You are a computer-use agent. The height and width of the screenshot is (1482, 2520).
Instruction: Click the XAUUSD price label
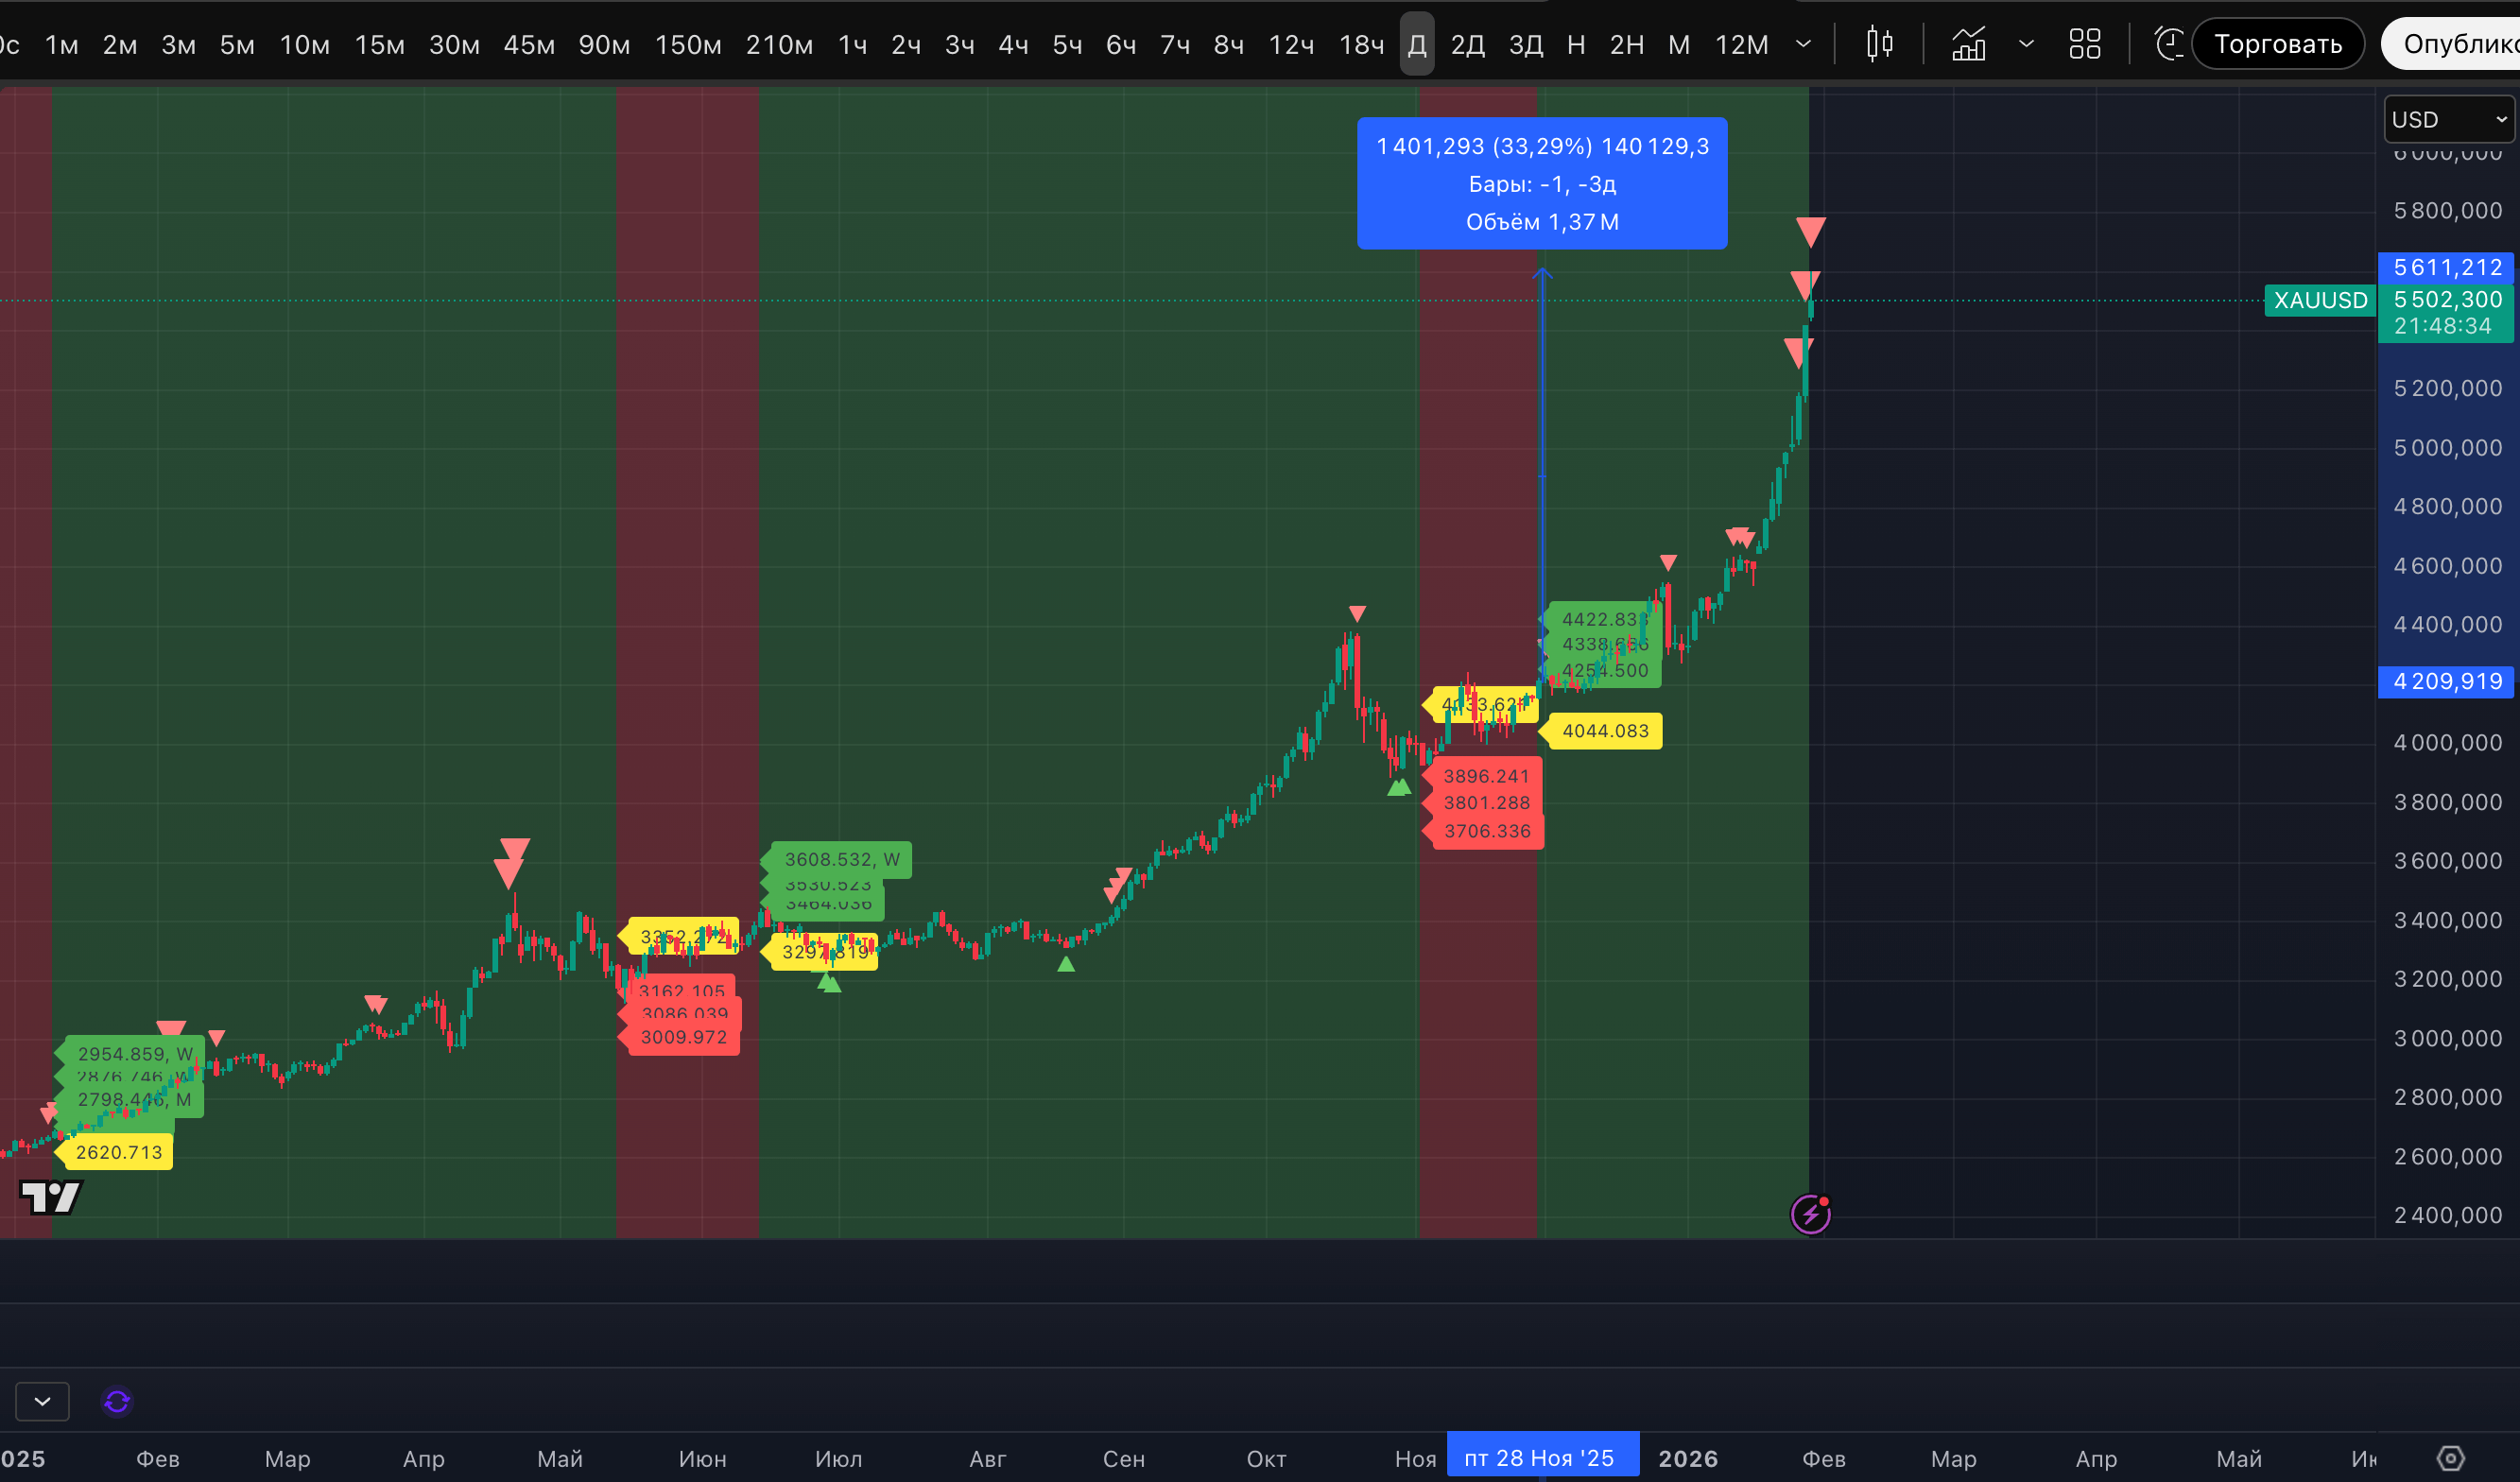coord(2320,300)
